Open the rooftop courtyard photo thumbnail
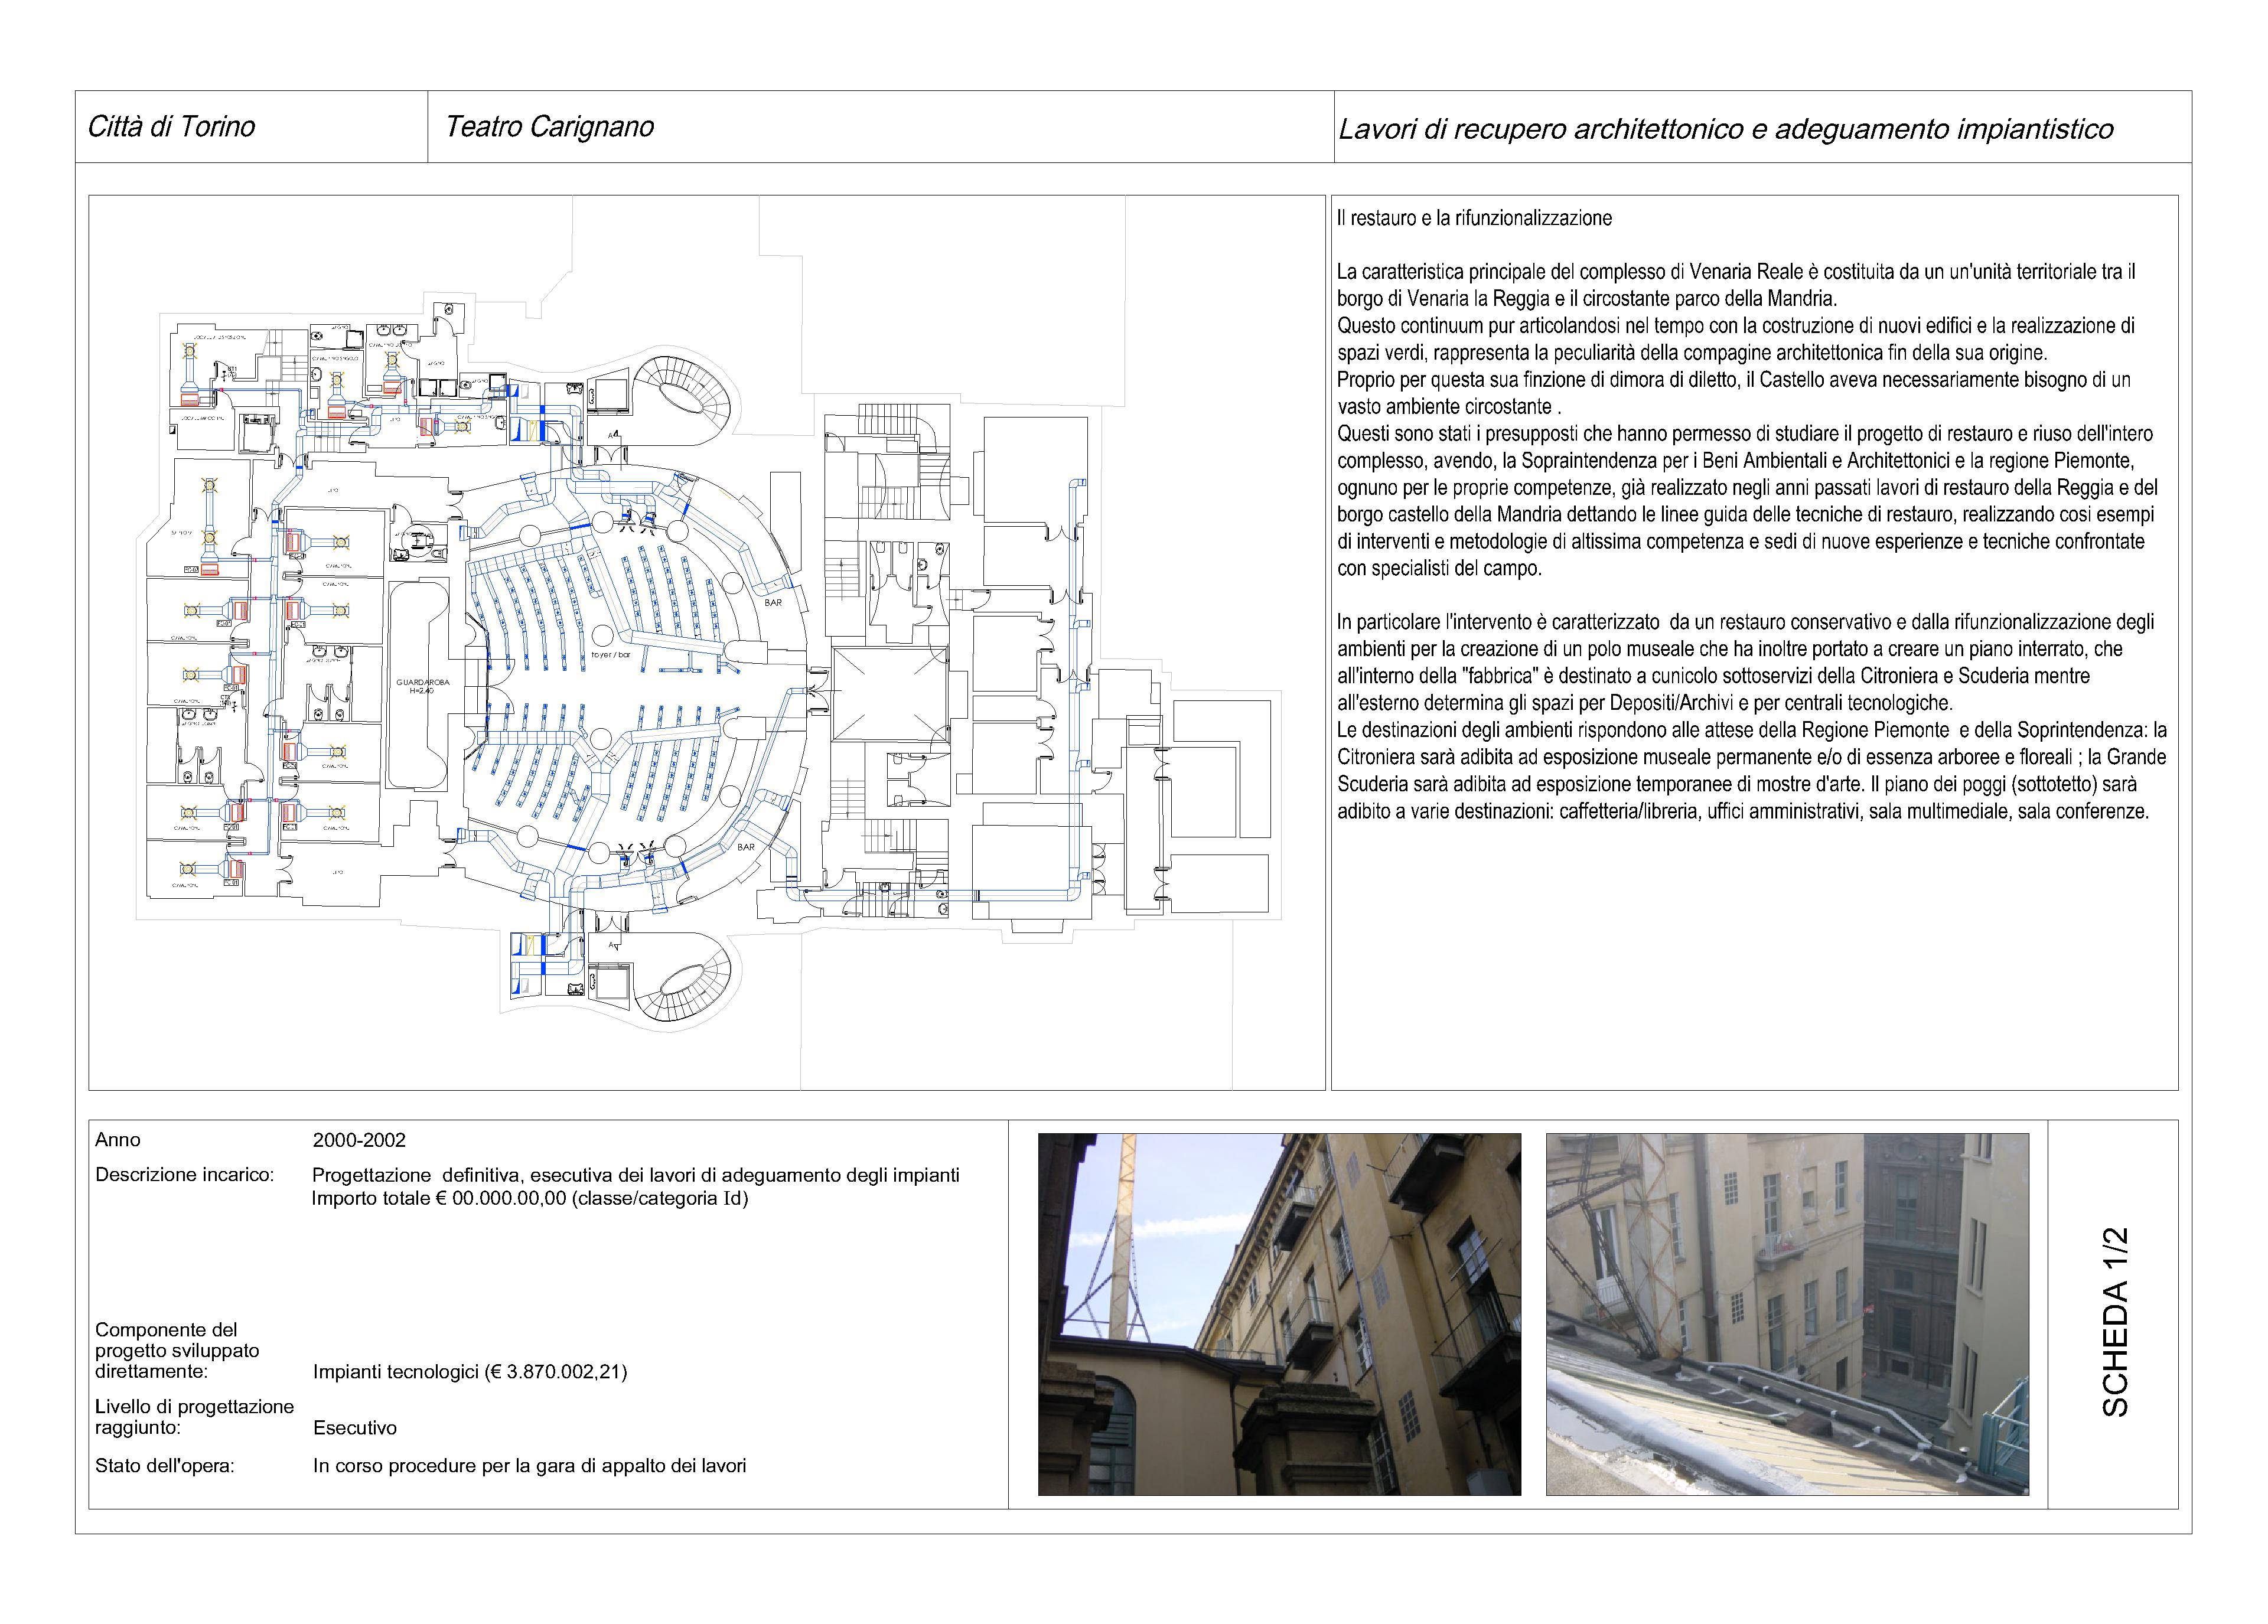2268x1624 pixels. [x=1787, y=1314]
